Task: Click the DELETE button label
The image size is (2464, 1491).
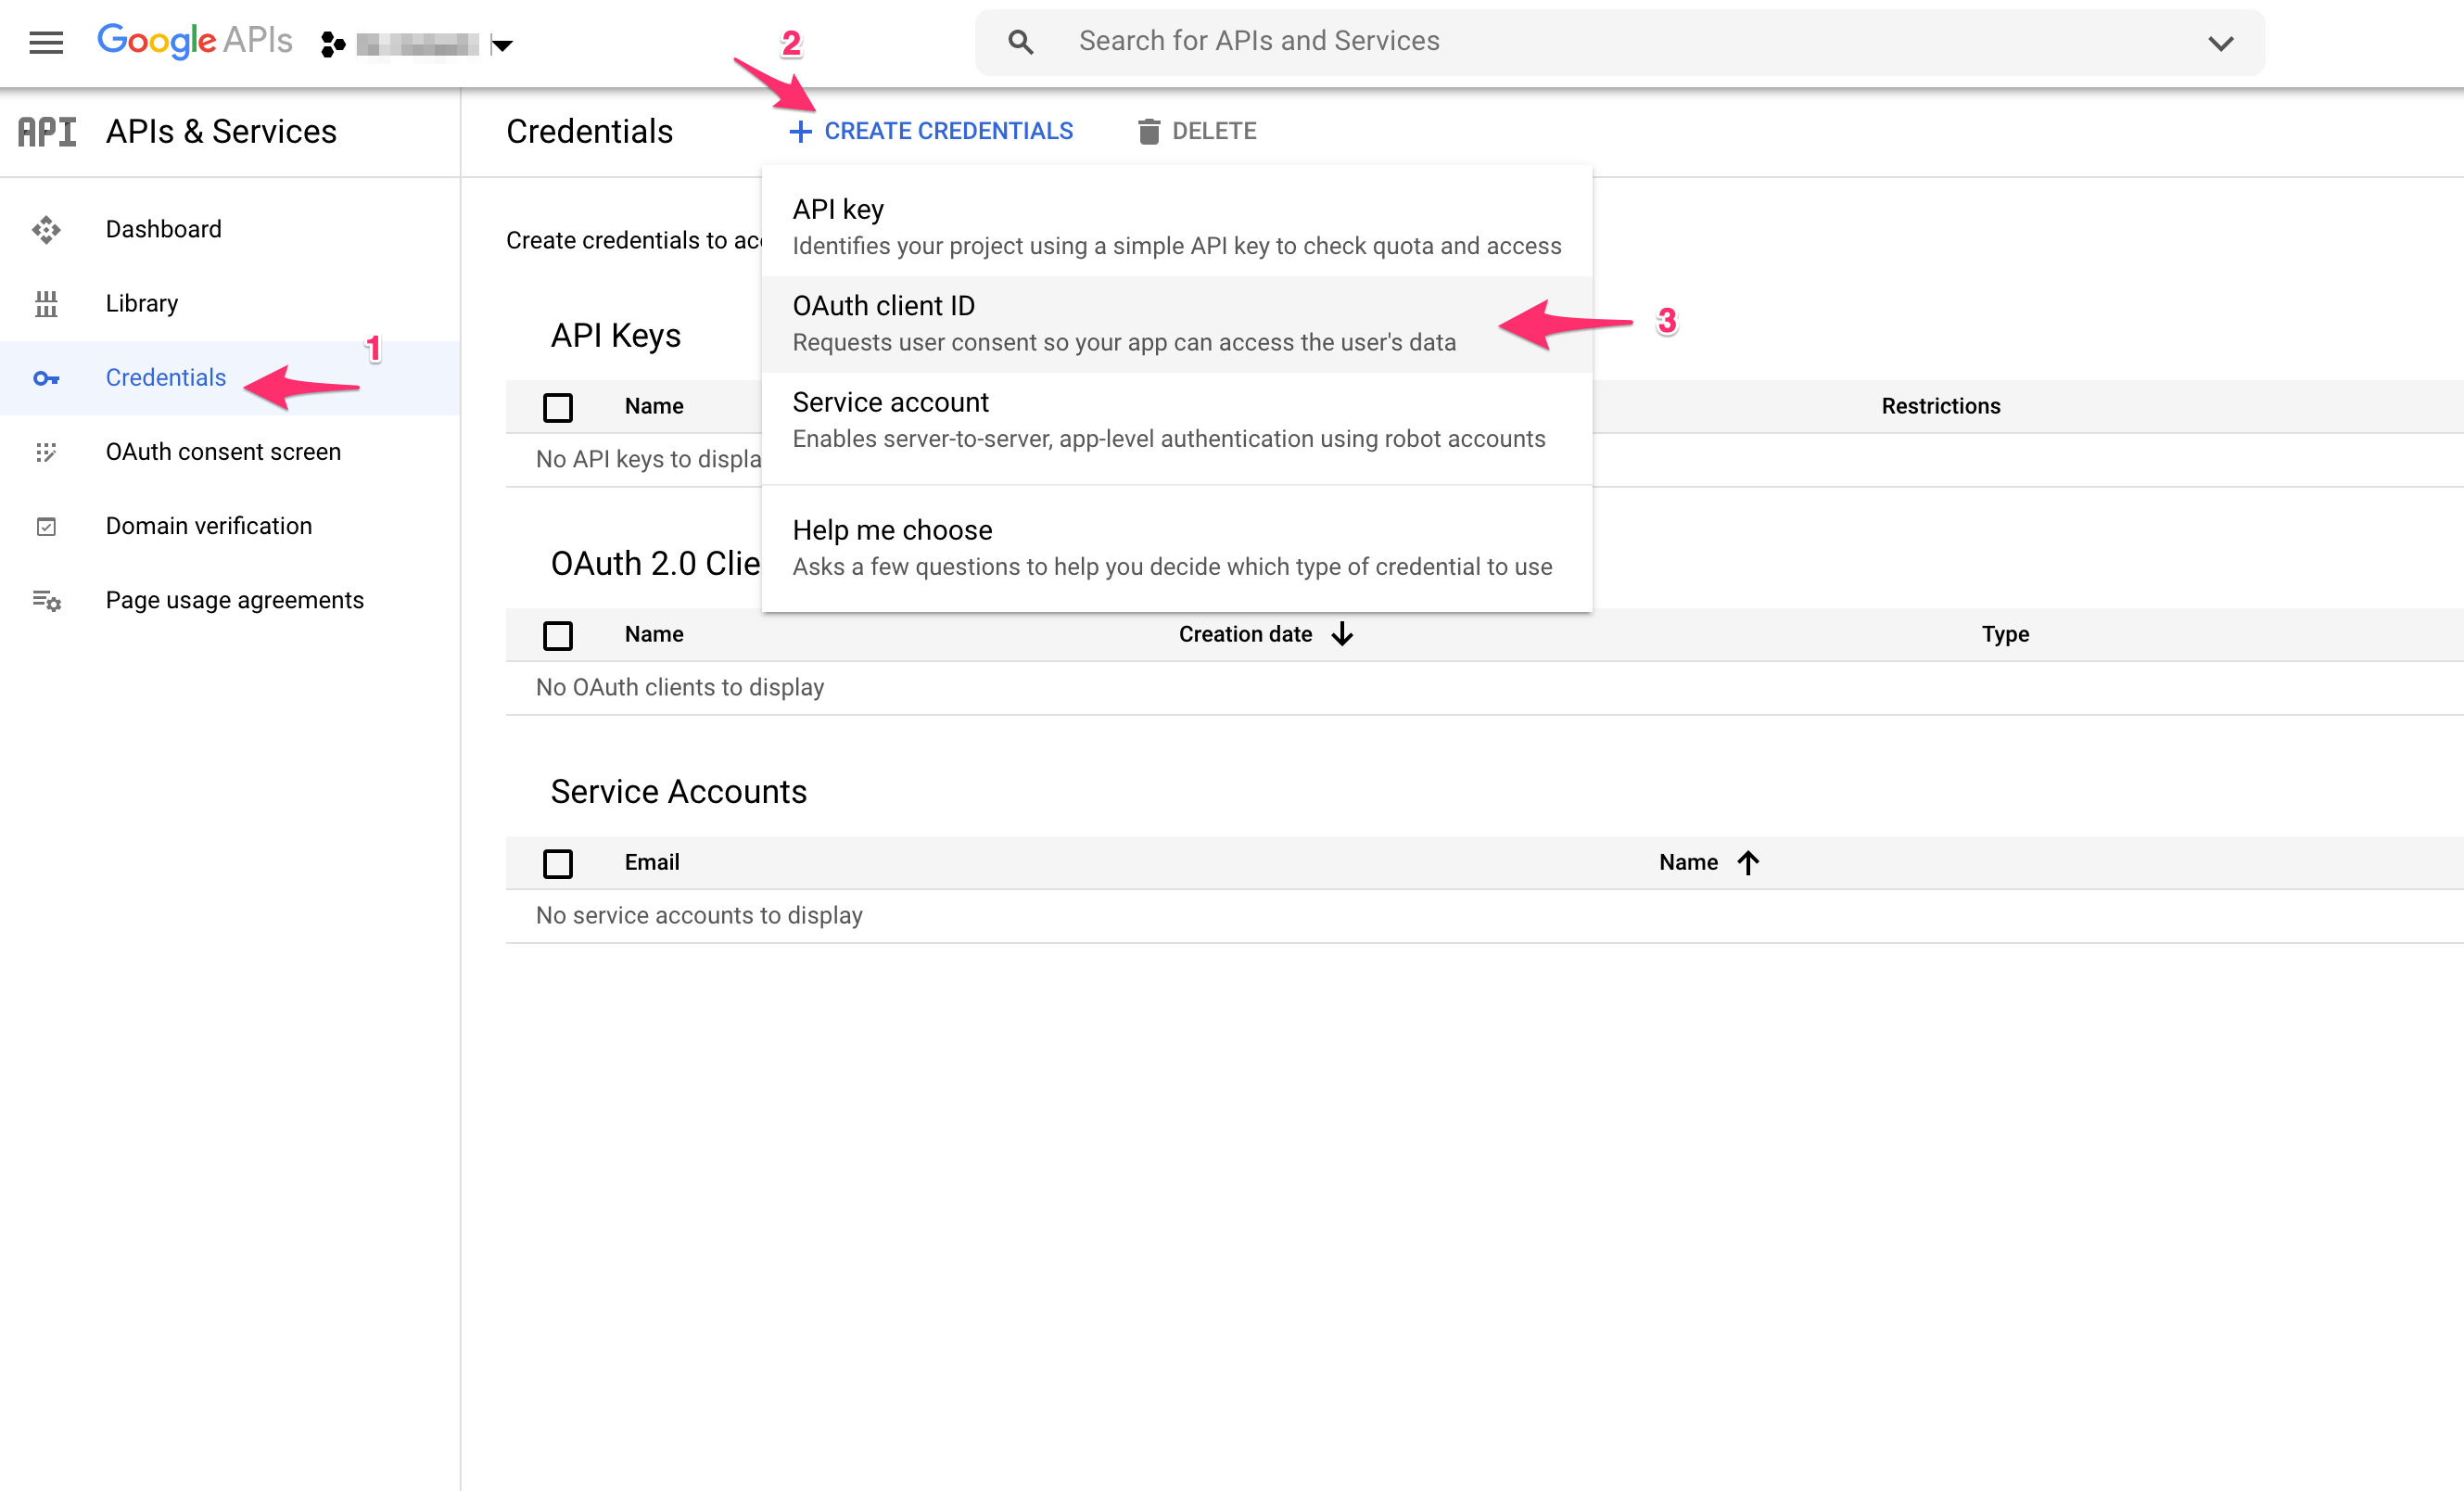Action: pyautogui.click(x=1214, y=131)
